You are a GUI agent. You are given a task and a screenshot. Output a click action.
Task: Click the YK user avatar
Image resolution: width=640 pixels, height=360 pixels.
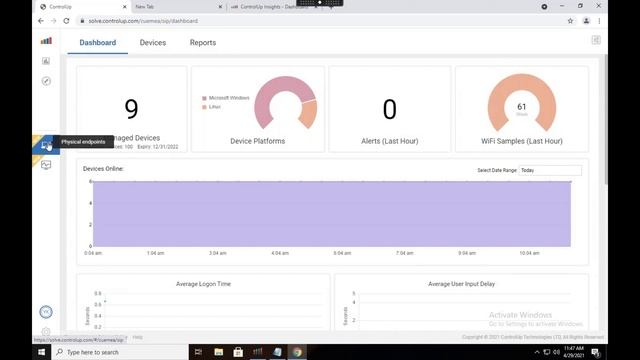point(46,312)
